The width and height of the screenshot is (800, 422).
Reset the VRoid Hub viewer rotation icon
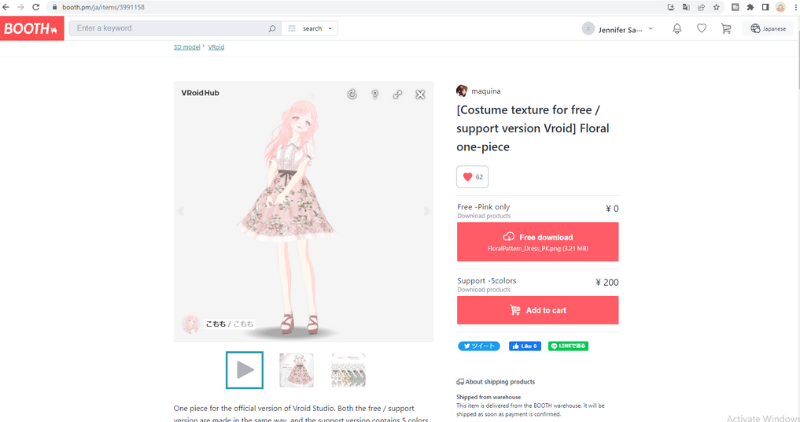352,94
